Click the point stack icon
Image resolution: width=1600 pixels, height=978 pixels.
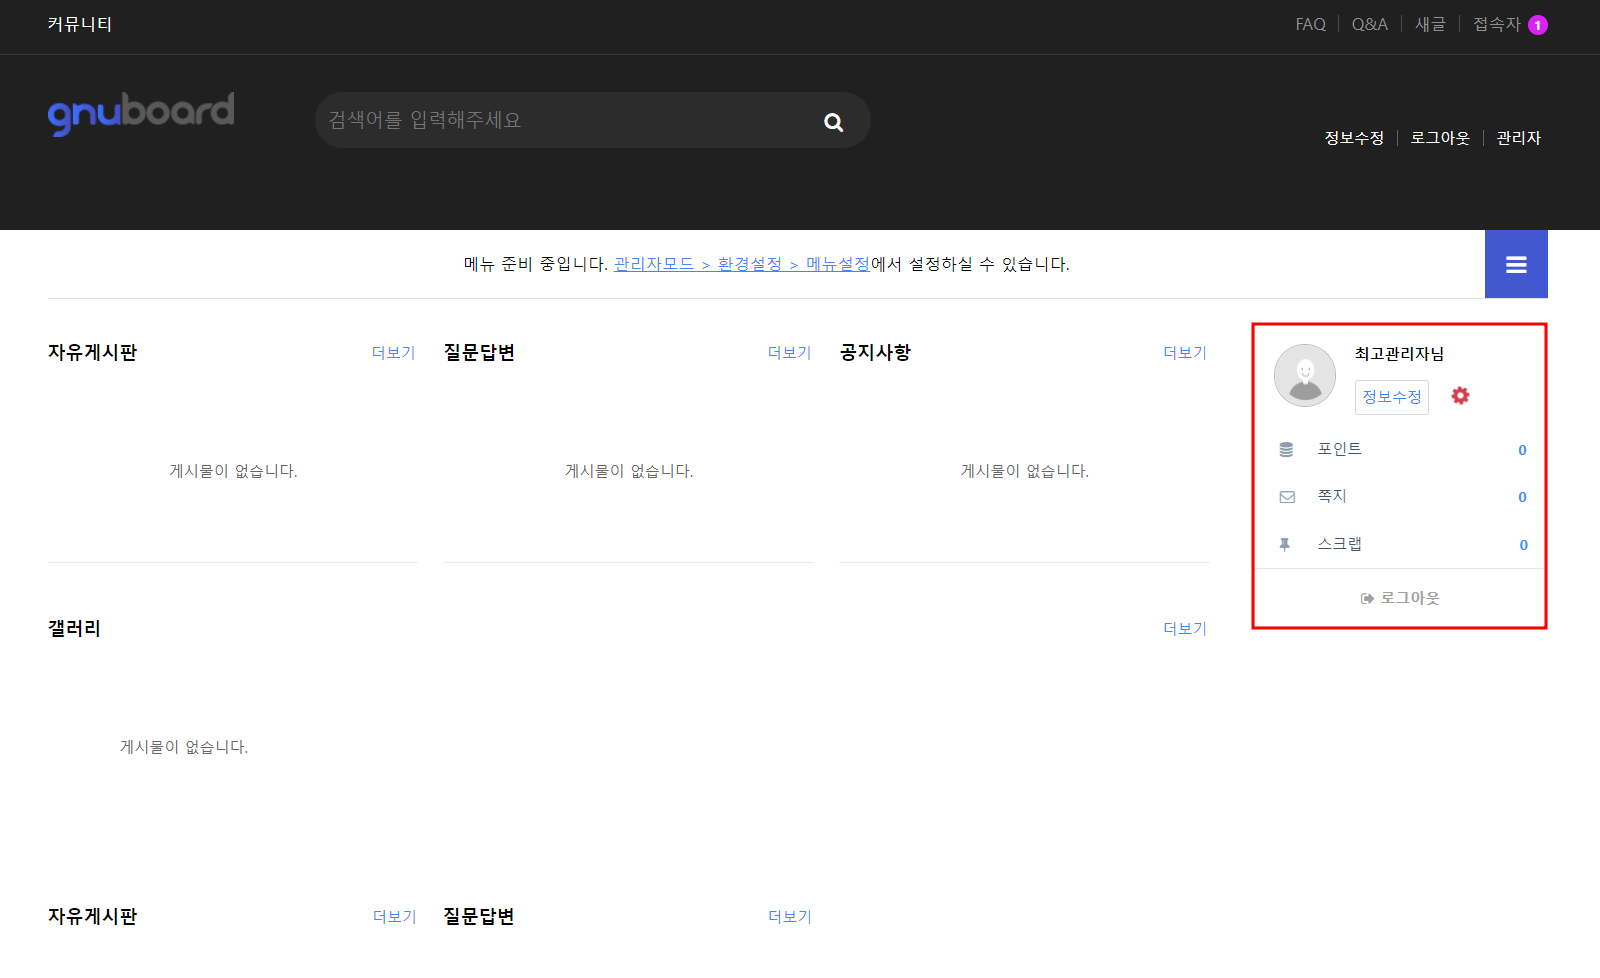1286,450
